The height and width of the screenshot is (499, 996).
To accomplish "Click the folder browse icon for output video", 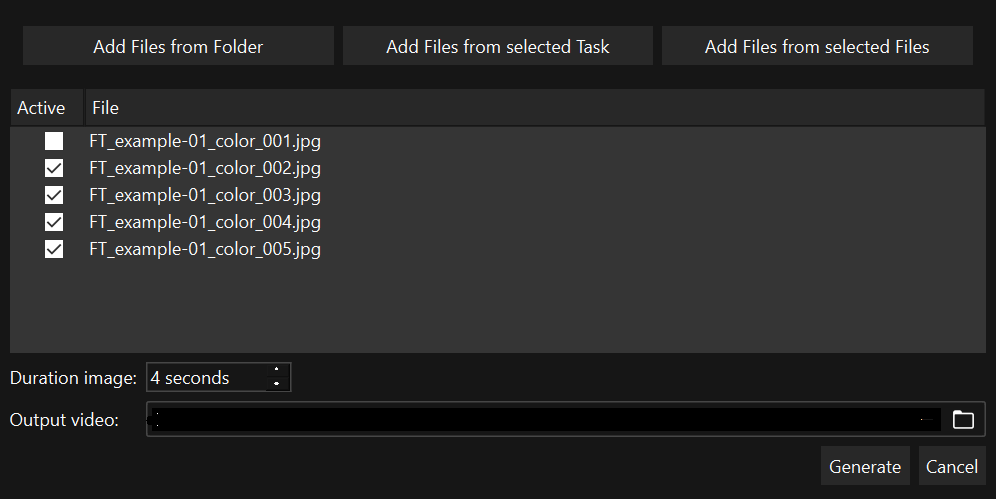I will (963, 420).
